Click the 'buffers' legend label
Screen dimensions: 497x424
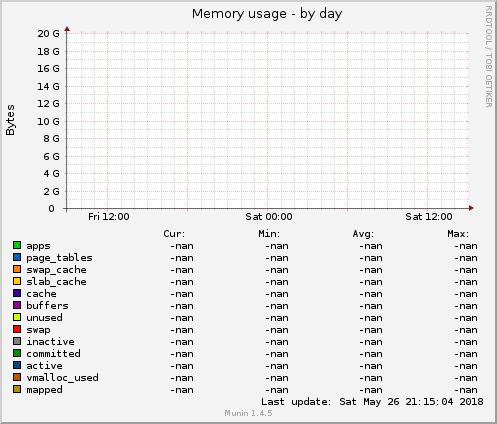(x=47, y=306)
